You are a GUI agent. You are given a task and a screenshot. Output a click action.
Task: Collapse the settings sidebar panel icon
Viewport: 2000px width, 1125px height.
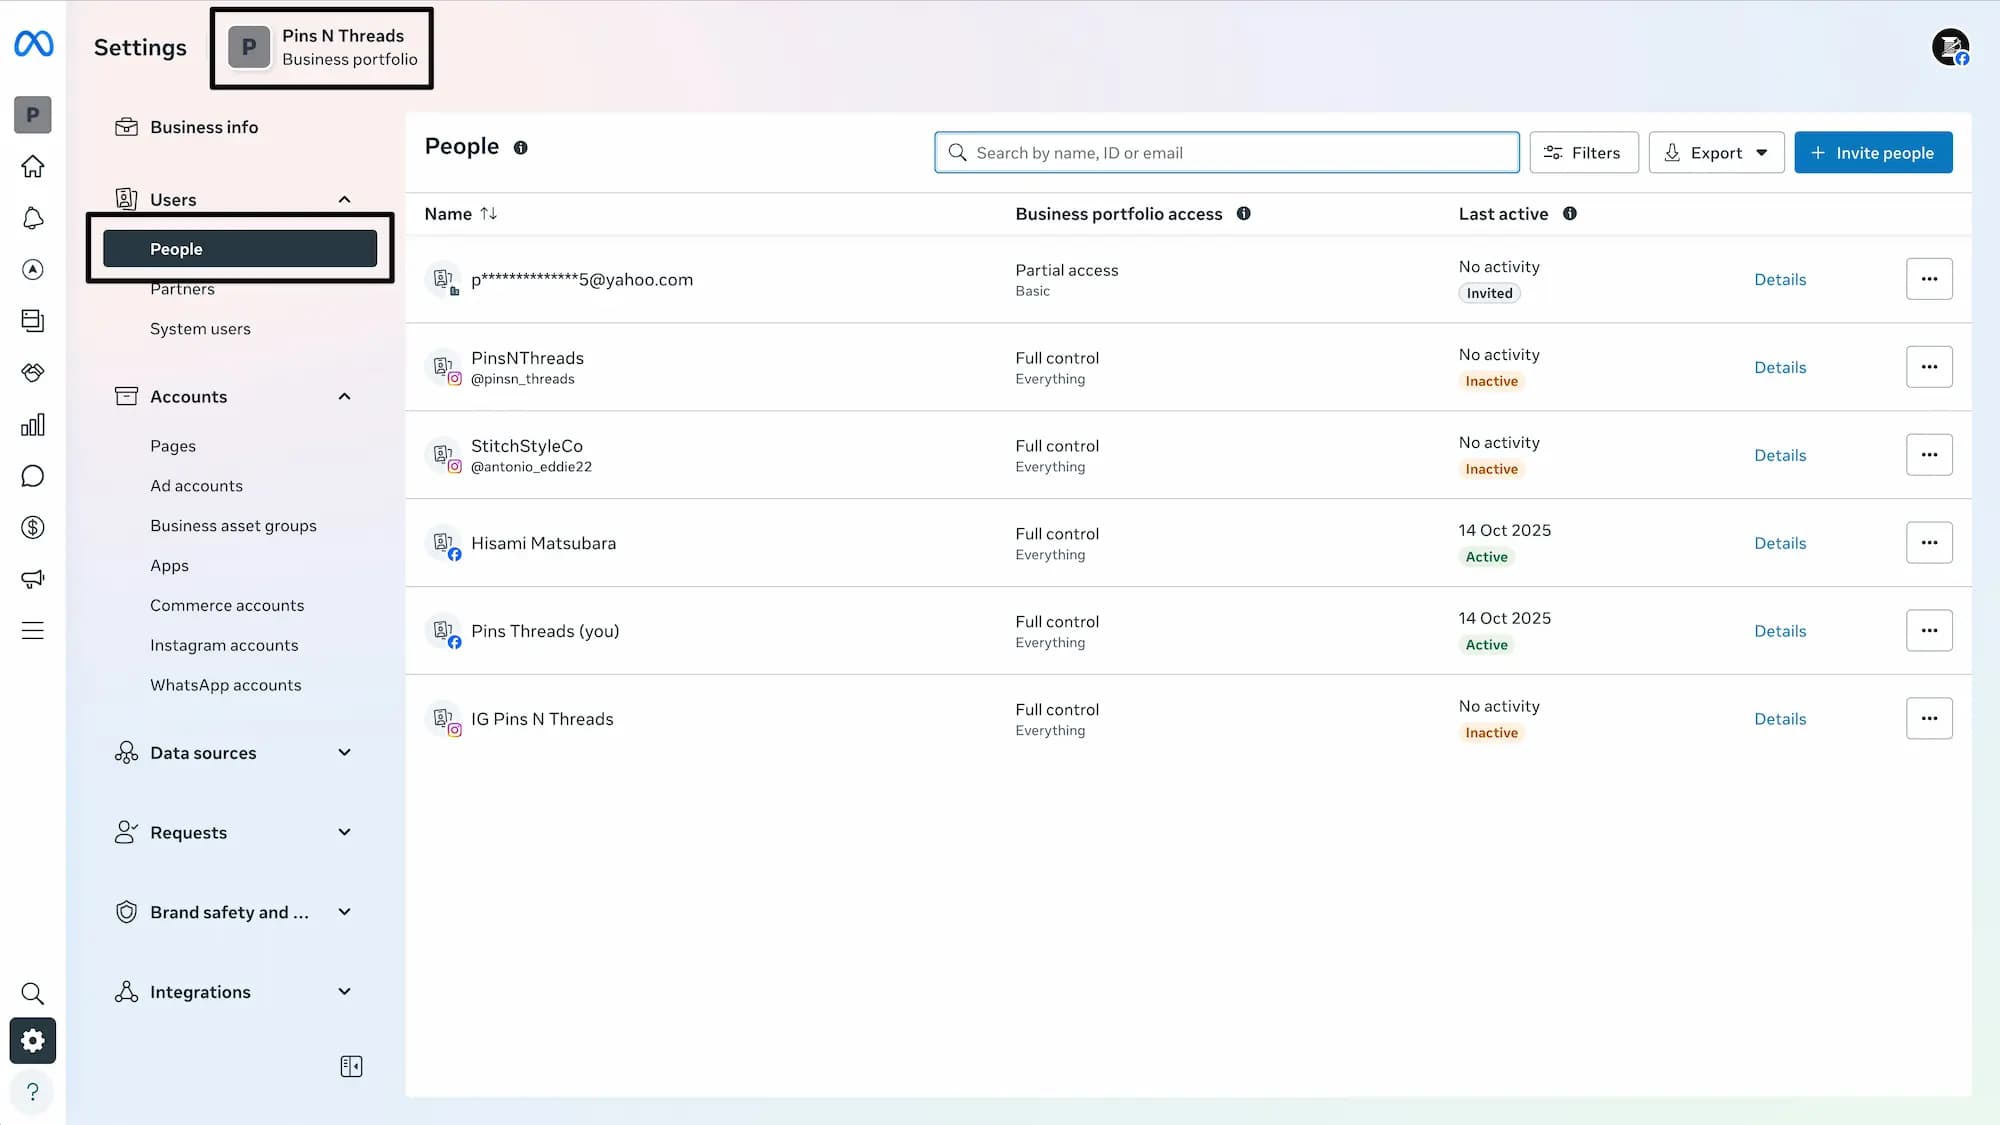[x=351, y=1066]
